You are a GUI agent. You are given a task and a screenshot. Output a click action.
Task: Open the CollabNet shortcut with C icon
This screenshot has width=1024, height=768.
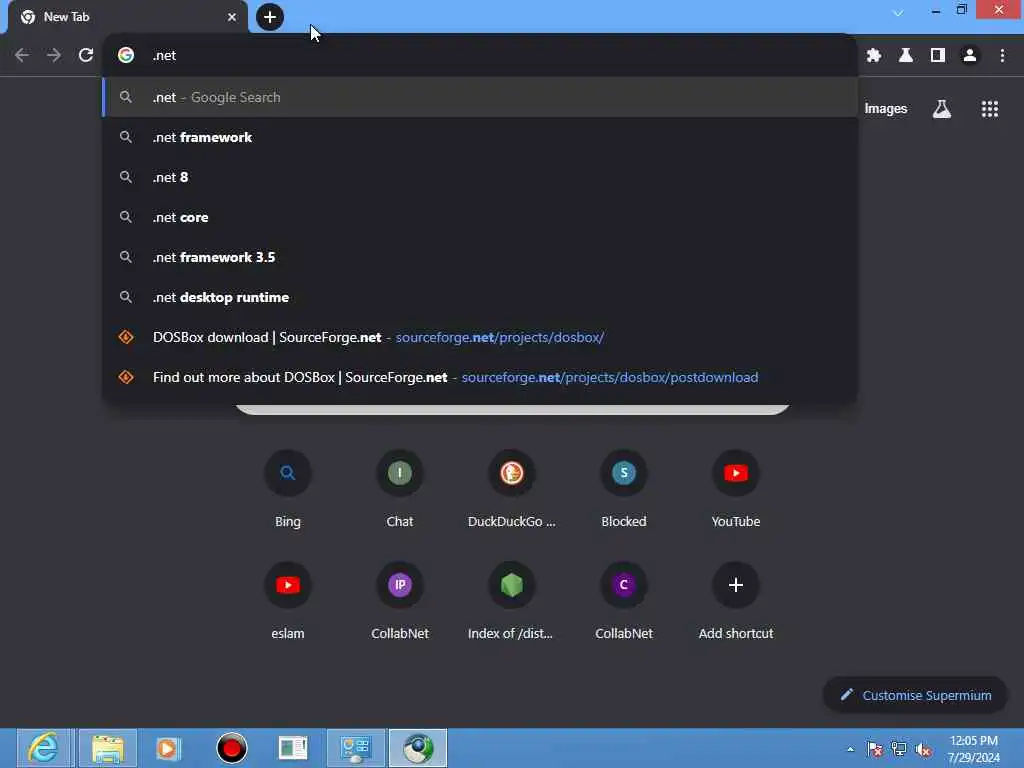[624, 601]
